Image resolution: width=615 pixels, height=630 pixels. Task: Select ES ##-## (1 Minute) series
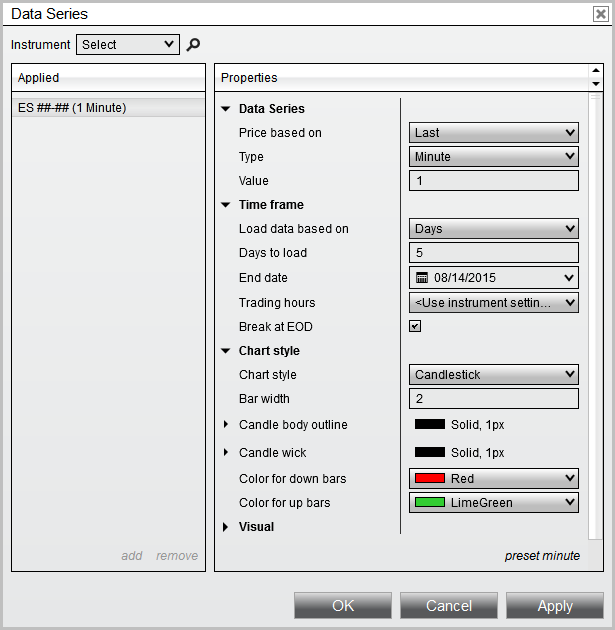72,108
